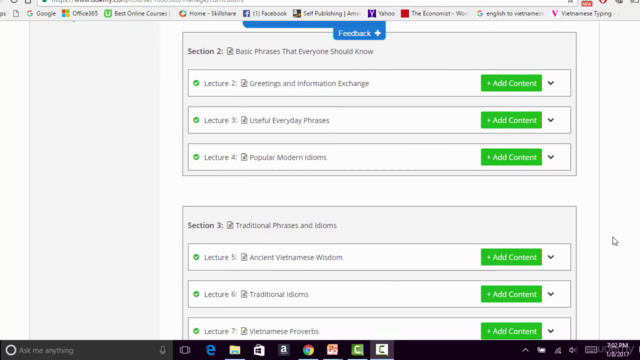Click the green check icon of Lecture 7
The width and height of the screenshot is (640, 360).
(x=196, y=331)
